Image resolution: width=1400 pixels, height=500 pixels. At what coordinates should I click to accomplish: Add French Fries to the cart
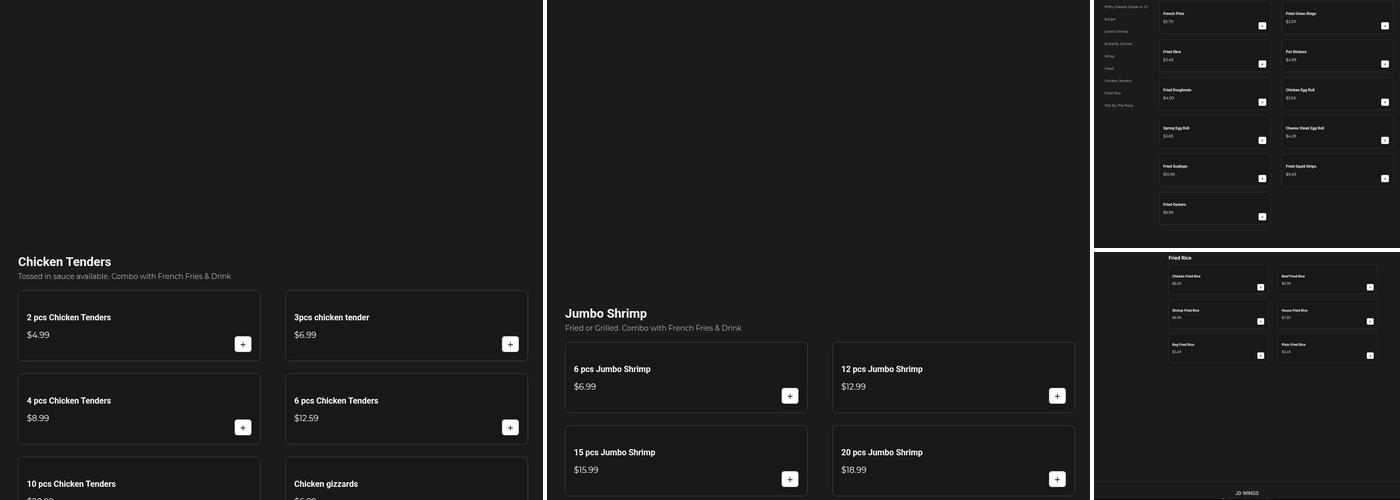pos(1262,26)
